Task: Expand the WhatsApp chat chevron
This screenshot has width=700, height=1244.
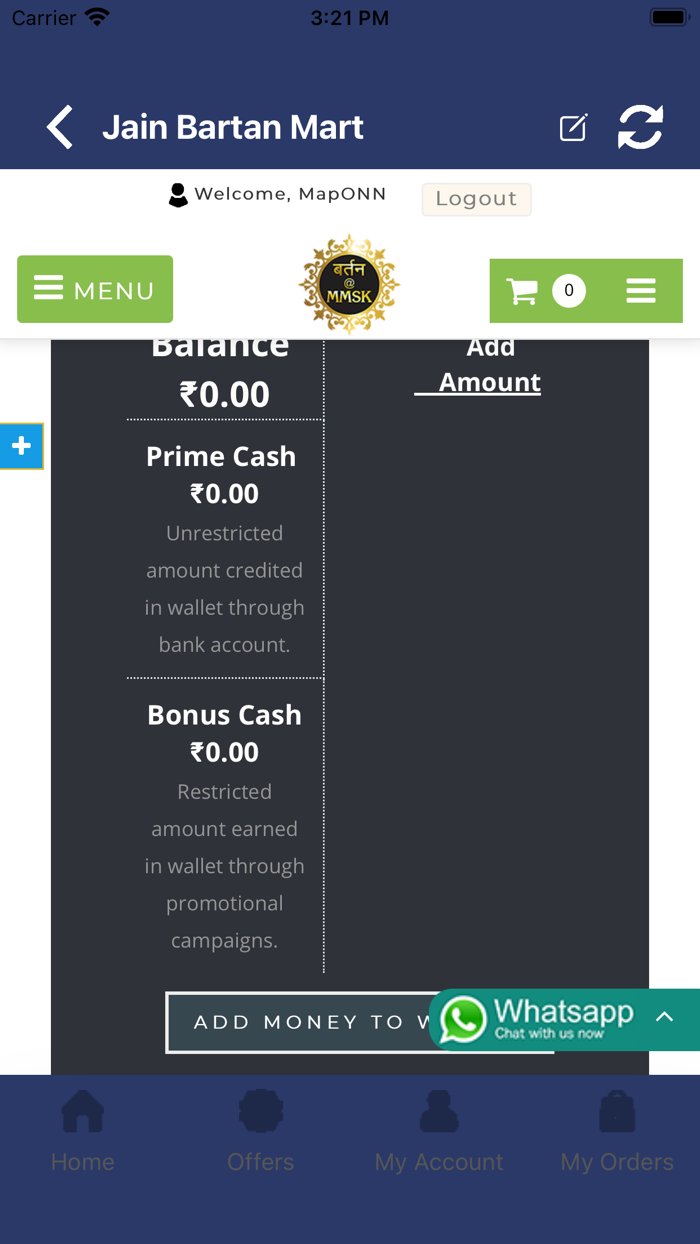Action: click(664, 1017)
